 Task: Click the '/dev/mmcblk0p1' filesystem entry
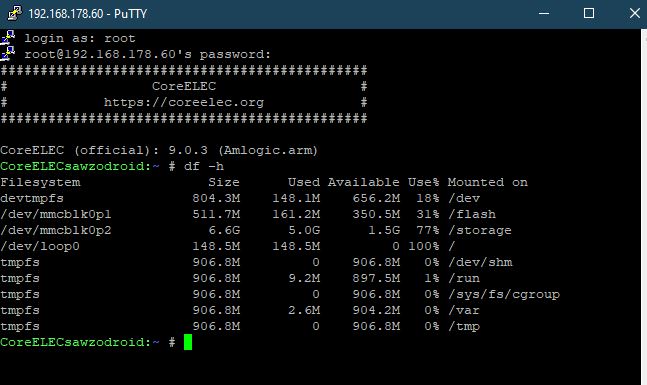tap(56, 215)
